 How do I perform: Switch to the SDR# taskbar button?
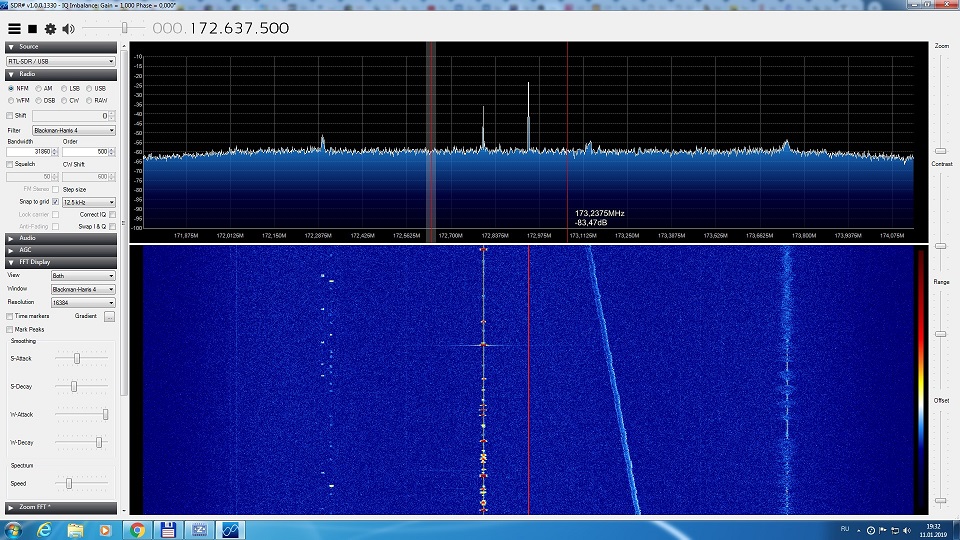coord(230,530)
